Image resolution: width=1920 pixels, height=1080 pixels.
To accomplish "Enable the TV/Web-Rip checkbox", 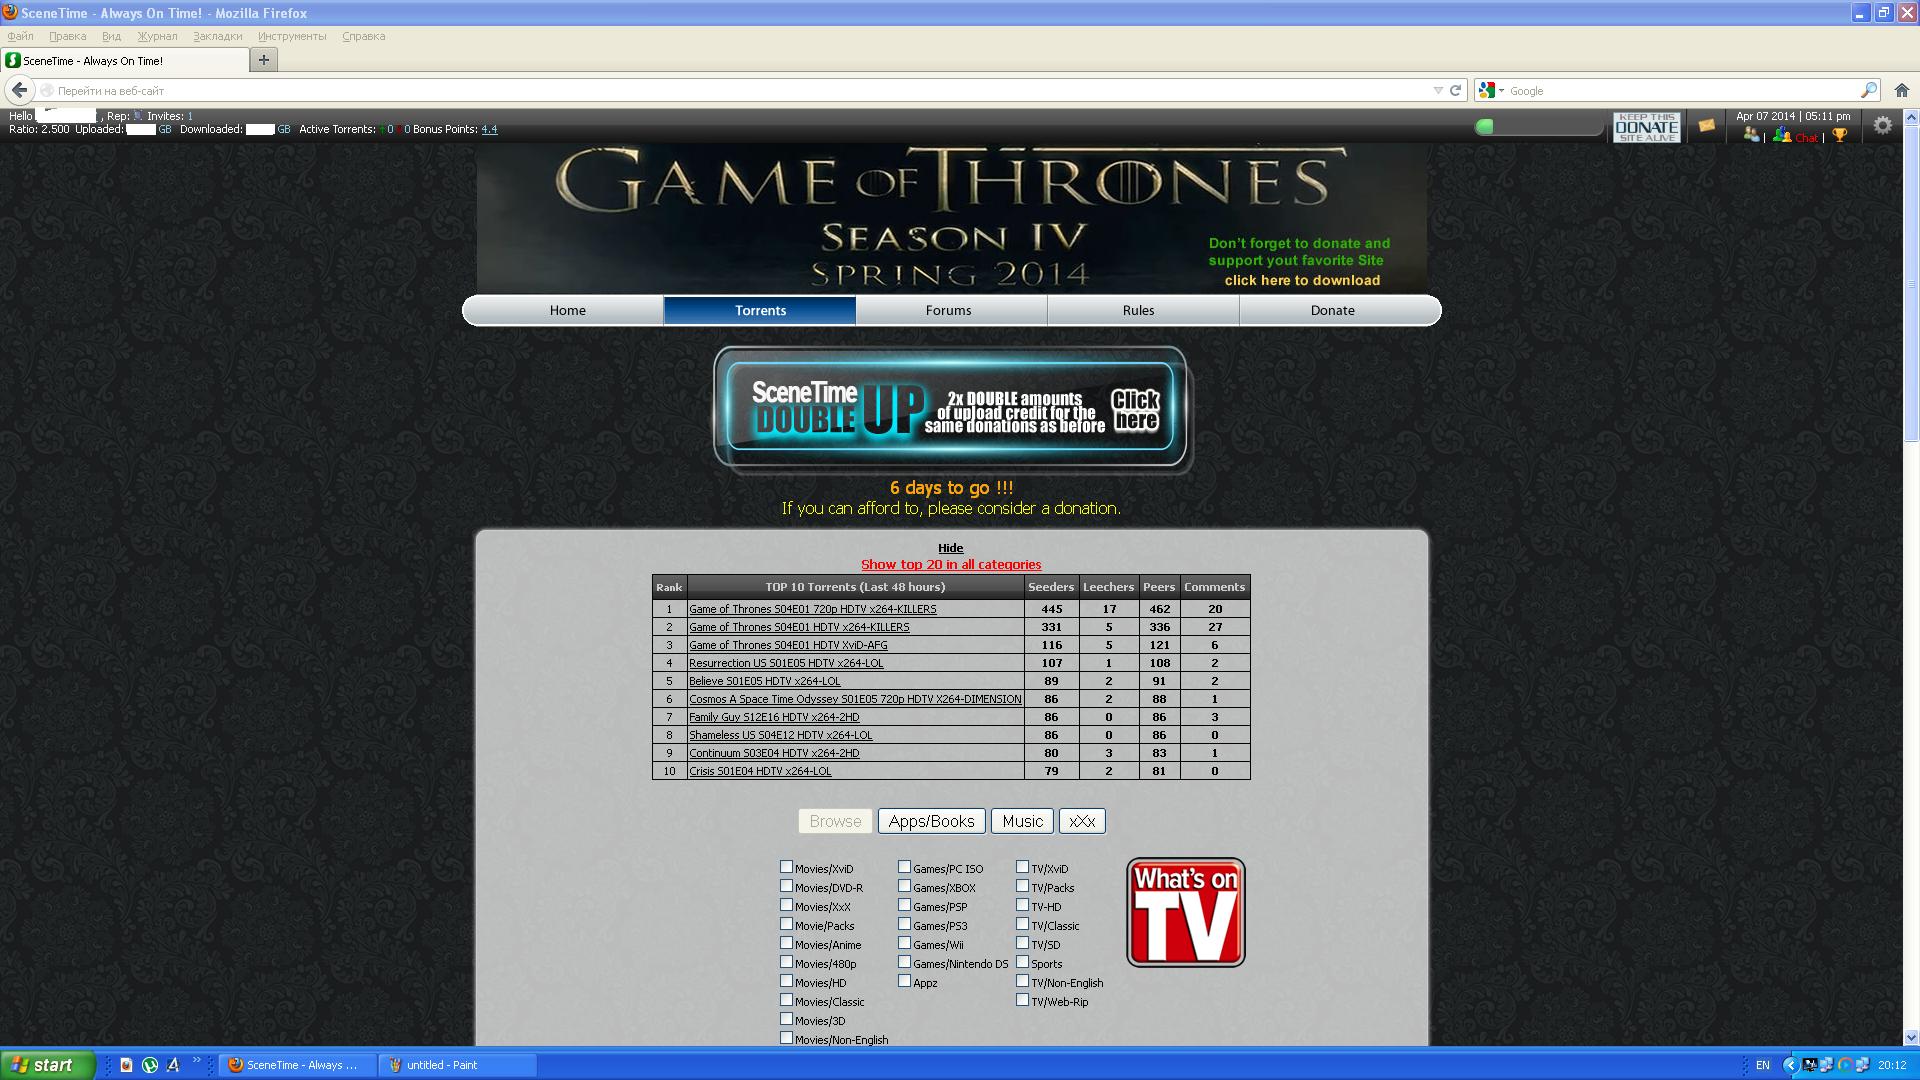I will pyautogui.click(x=1022, y=1000).
